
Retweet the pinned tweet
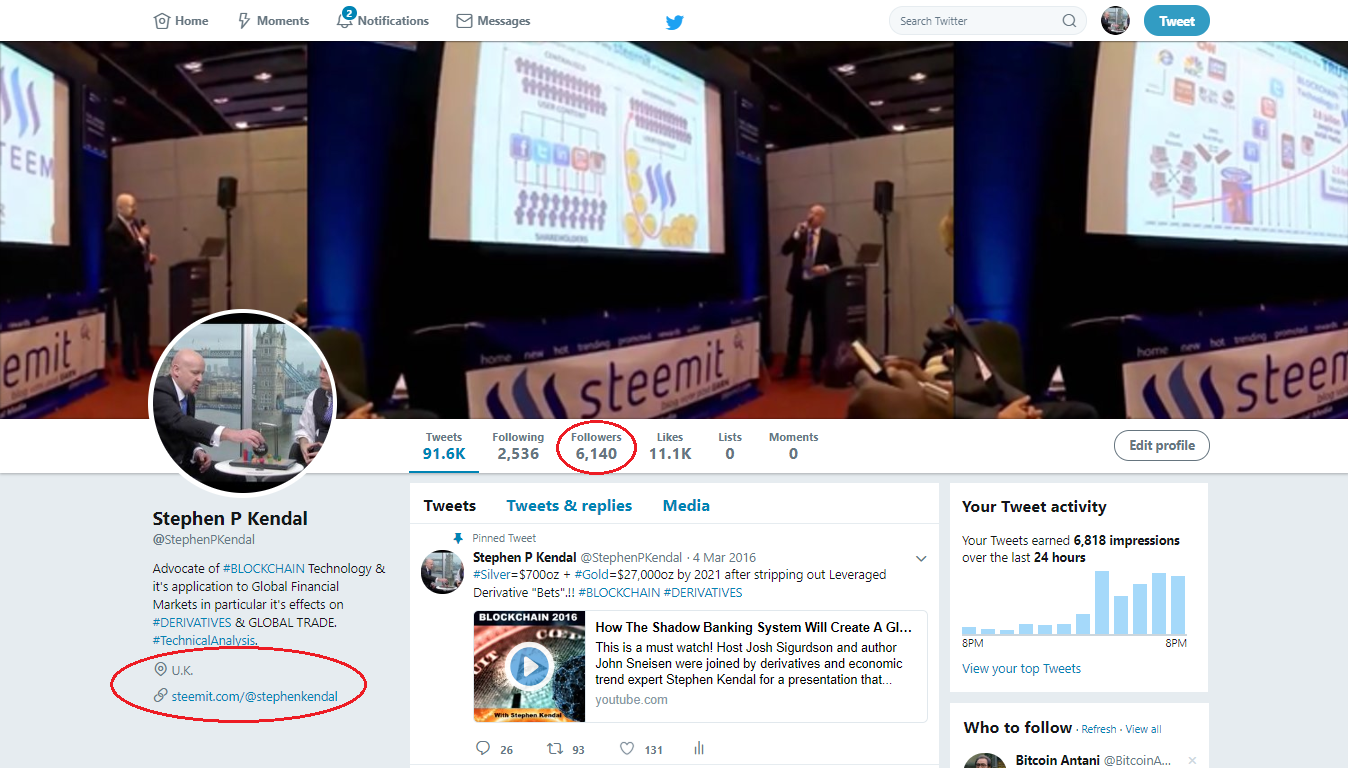click(x=555, y=748)
